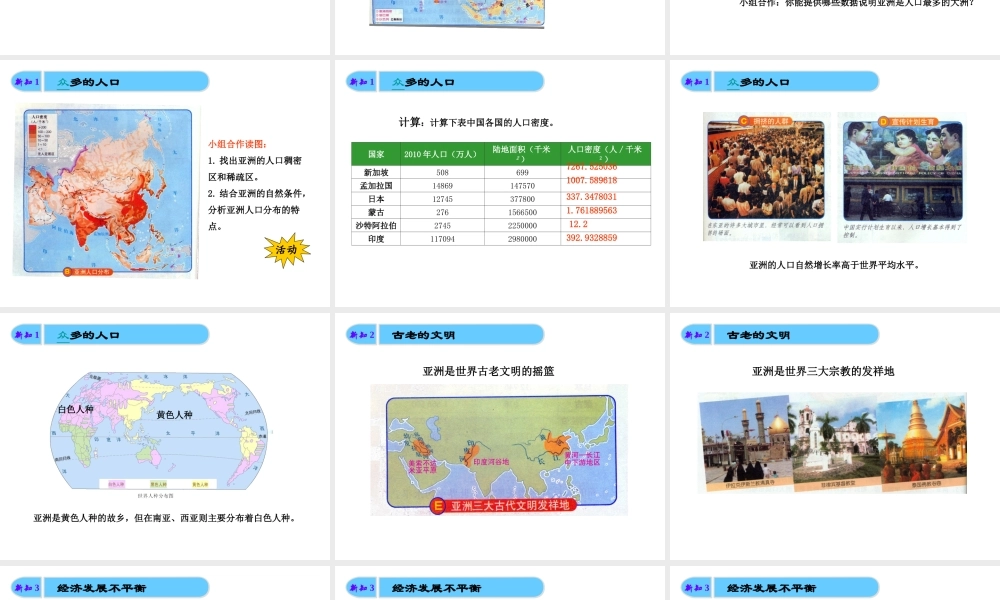Click the 印度河谷地 map label
The width and height of the screenshot is (1000, 600).
pos(491,462)
